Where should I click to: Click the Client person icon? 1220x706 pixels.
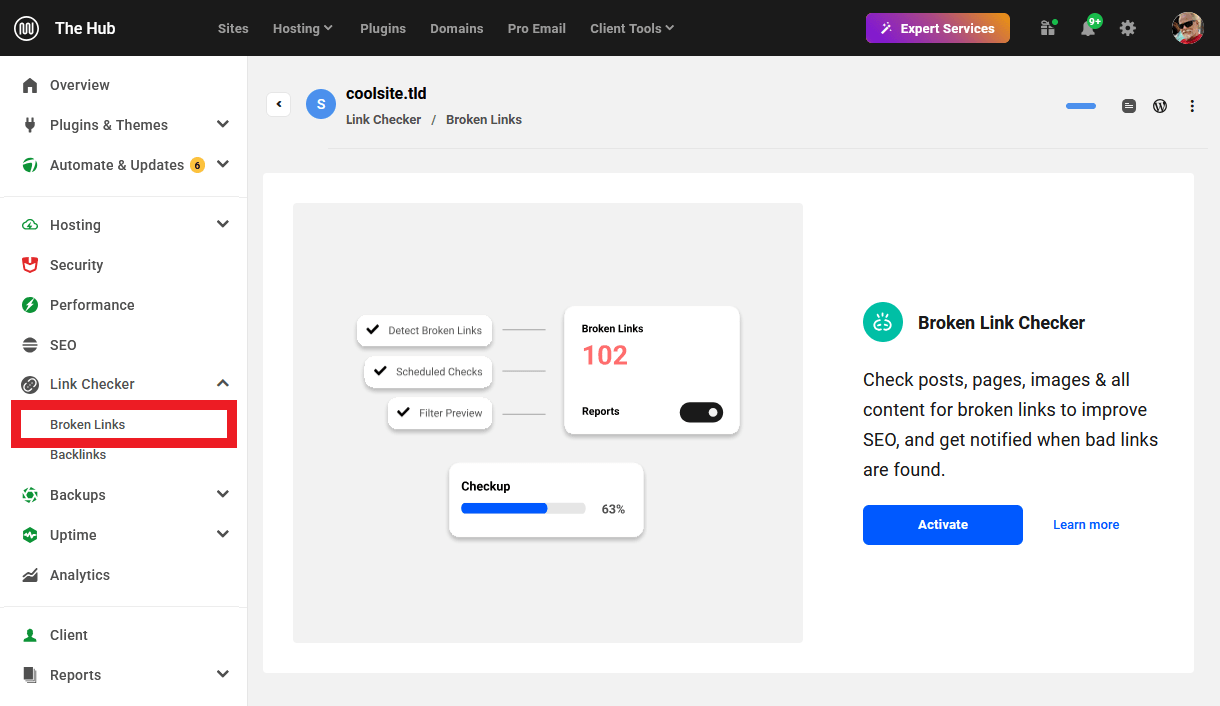point(30,635)
